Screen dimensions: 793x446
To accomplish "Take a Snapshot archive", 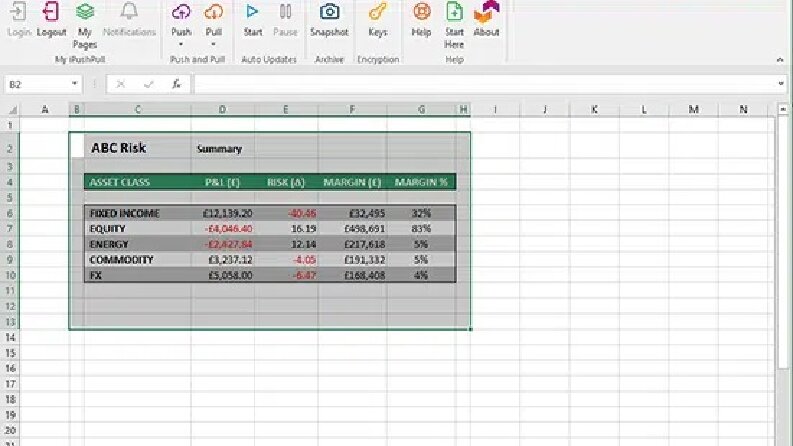I will (x=329, y=12).
